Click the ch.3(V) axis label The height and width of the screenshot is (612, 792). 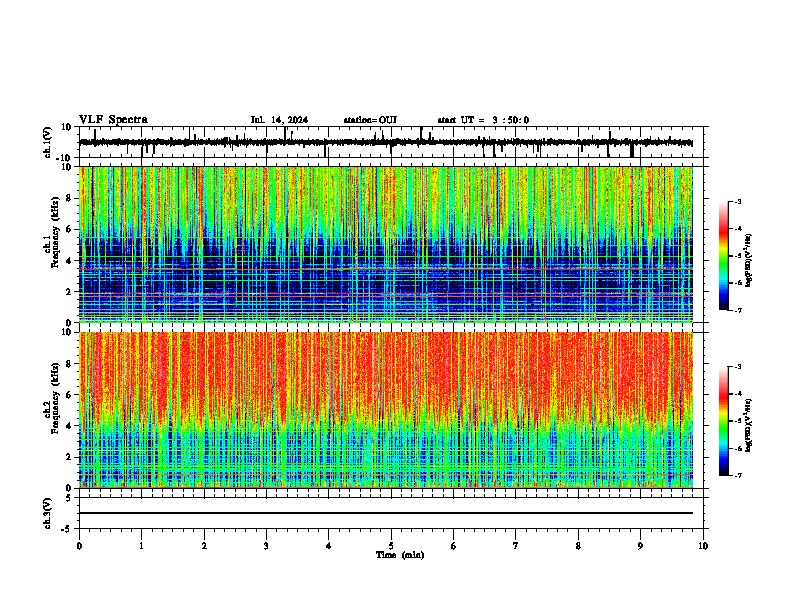pyautogui.click(x=48, y=514)
